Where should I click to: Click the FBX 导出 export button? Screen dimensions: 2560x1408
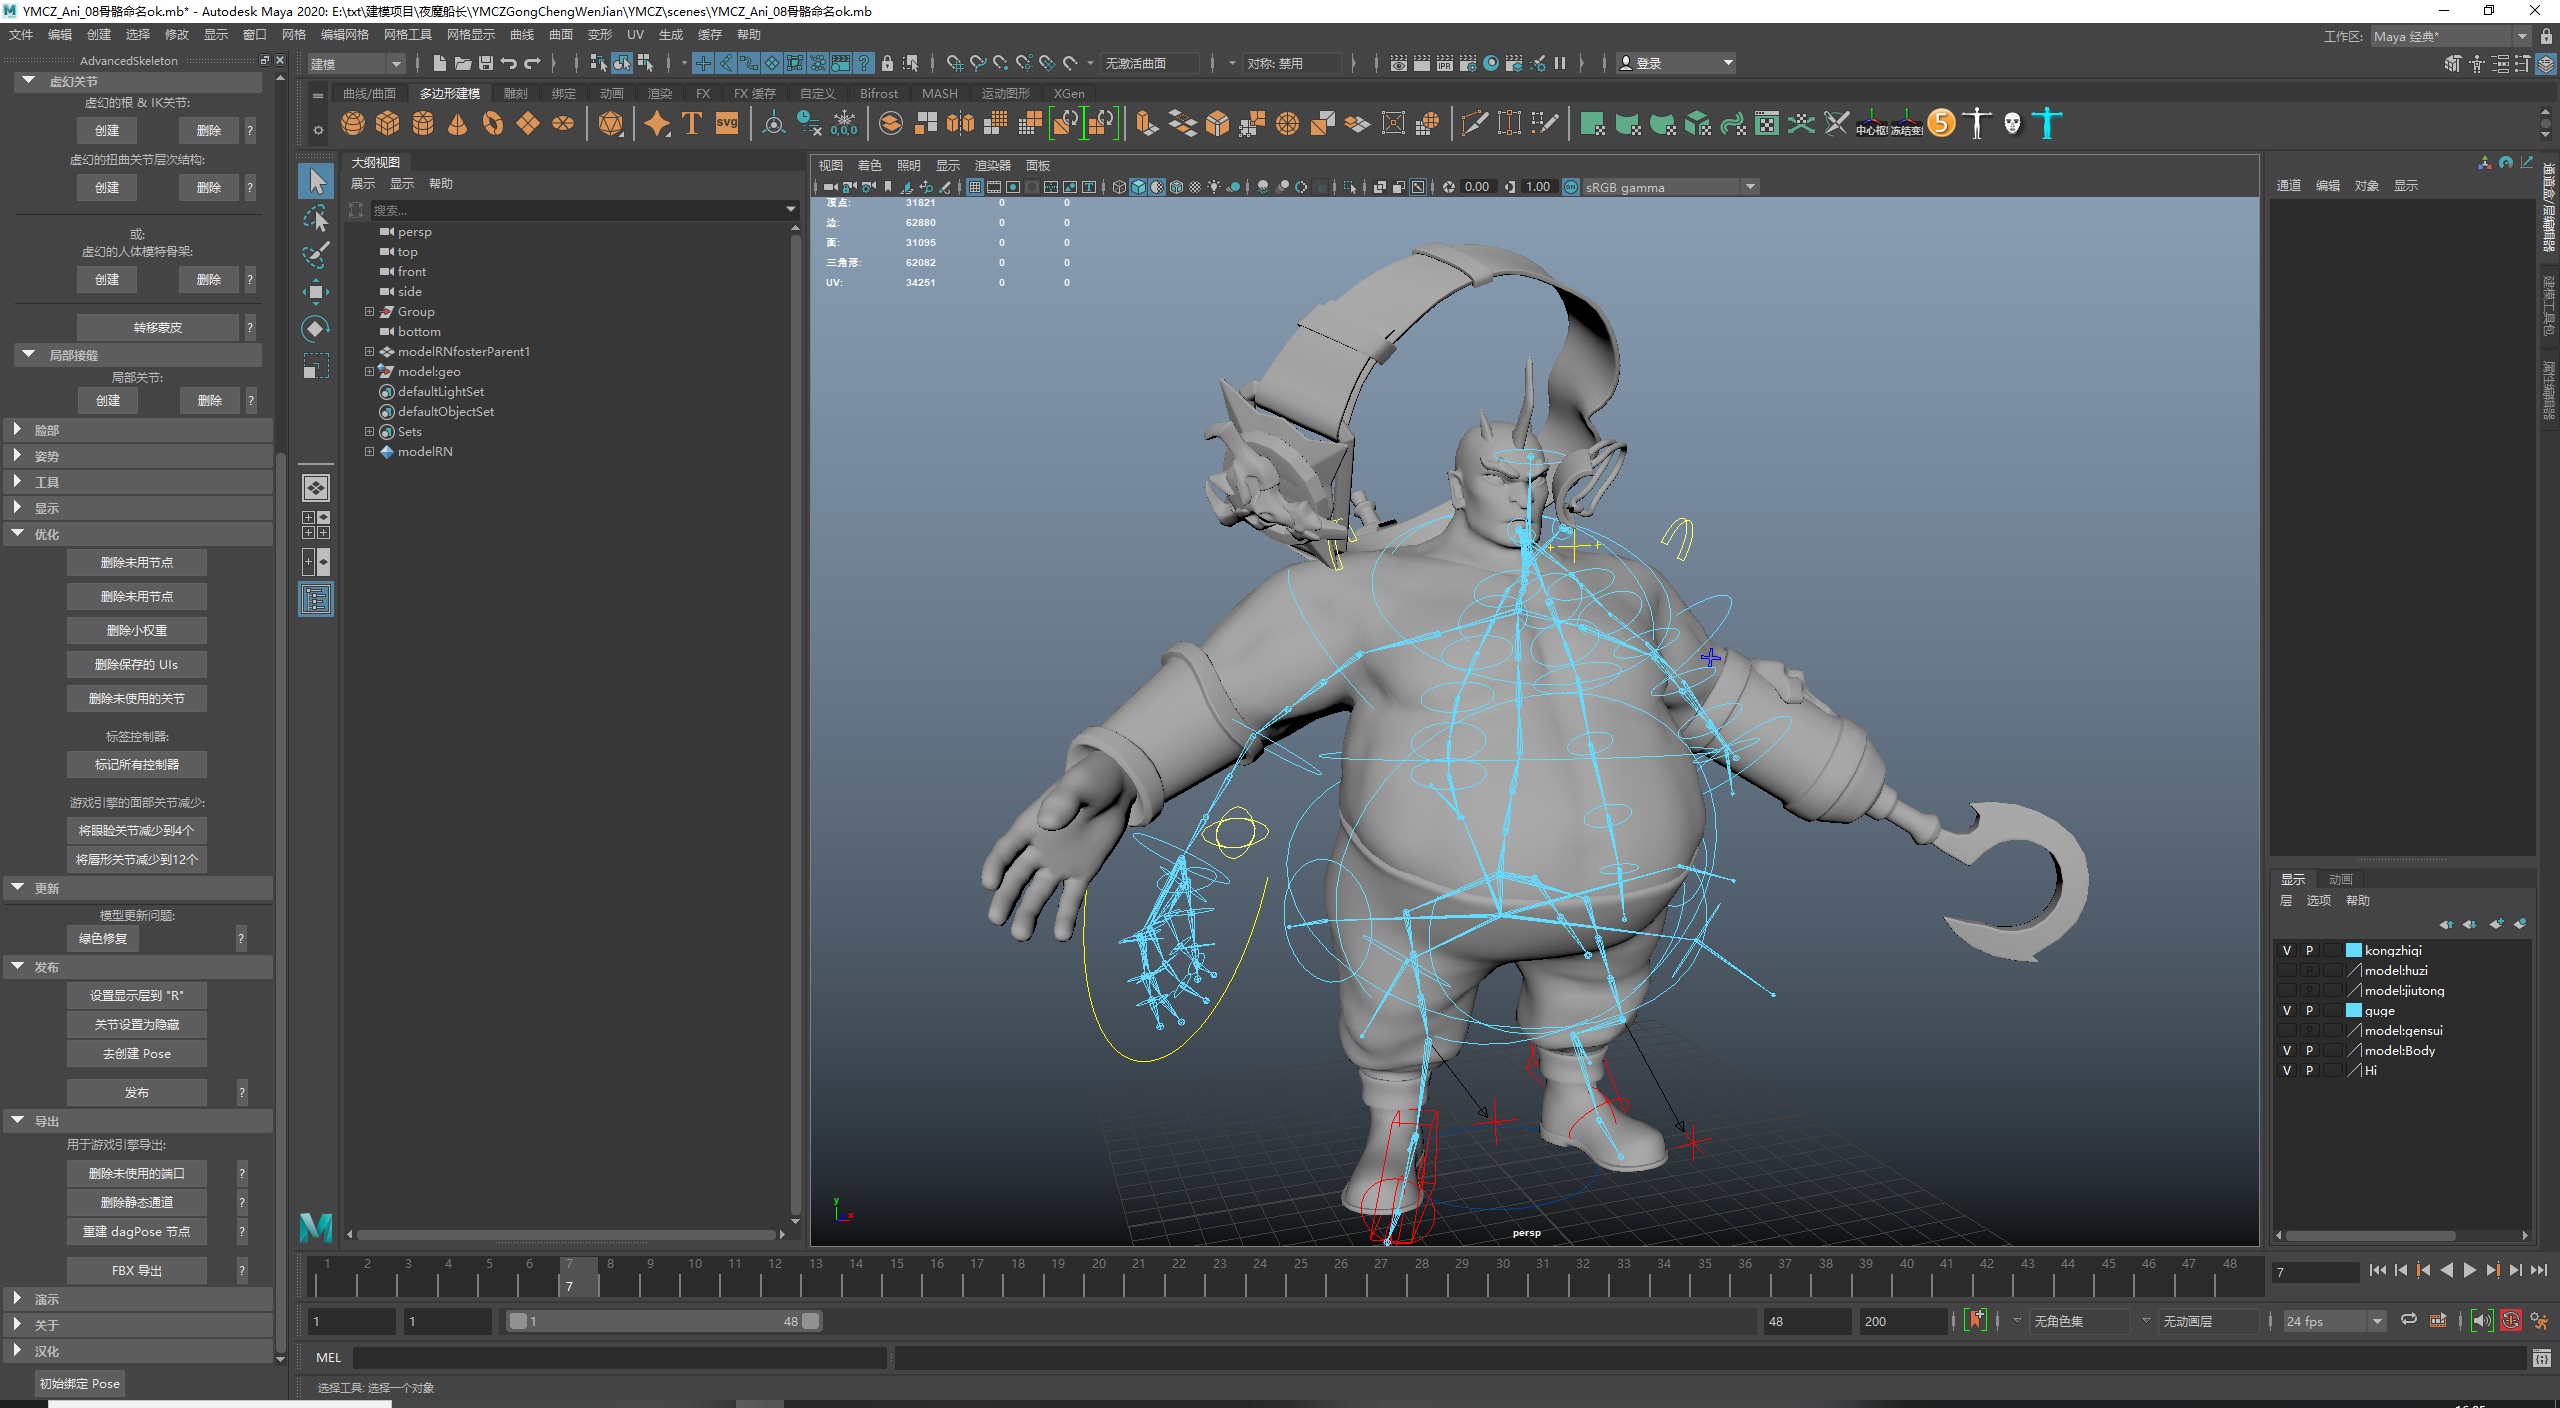[136, 1270]
